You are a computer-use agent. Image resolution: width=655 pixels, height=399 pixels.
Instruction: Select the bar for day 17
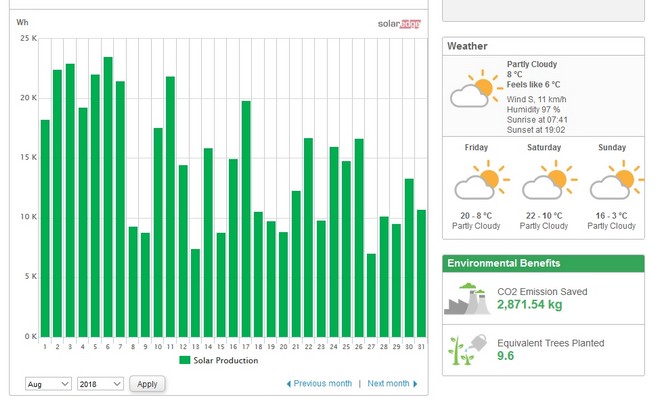pyautogui.click(x=246, y=219)
